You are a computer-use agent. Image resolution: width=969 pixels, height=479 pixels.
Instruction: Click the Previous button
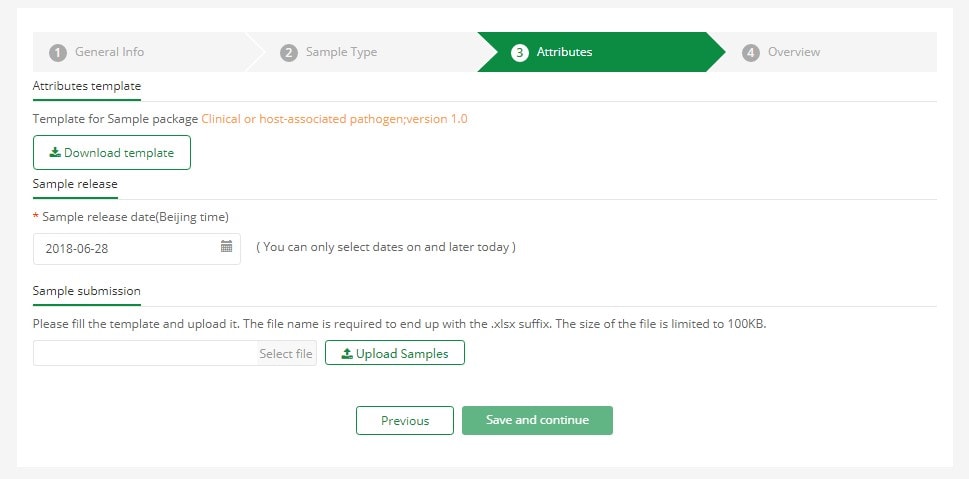pos(405,420)
